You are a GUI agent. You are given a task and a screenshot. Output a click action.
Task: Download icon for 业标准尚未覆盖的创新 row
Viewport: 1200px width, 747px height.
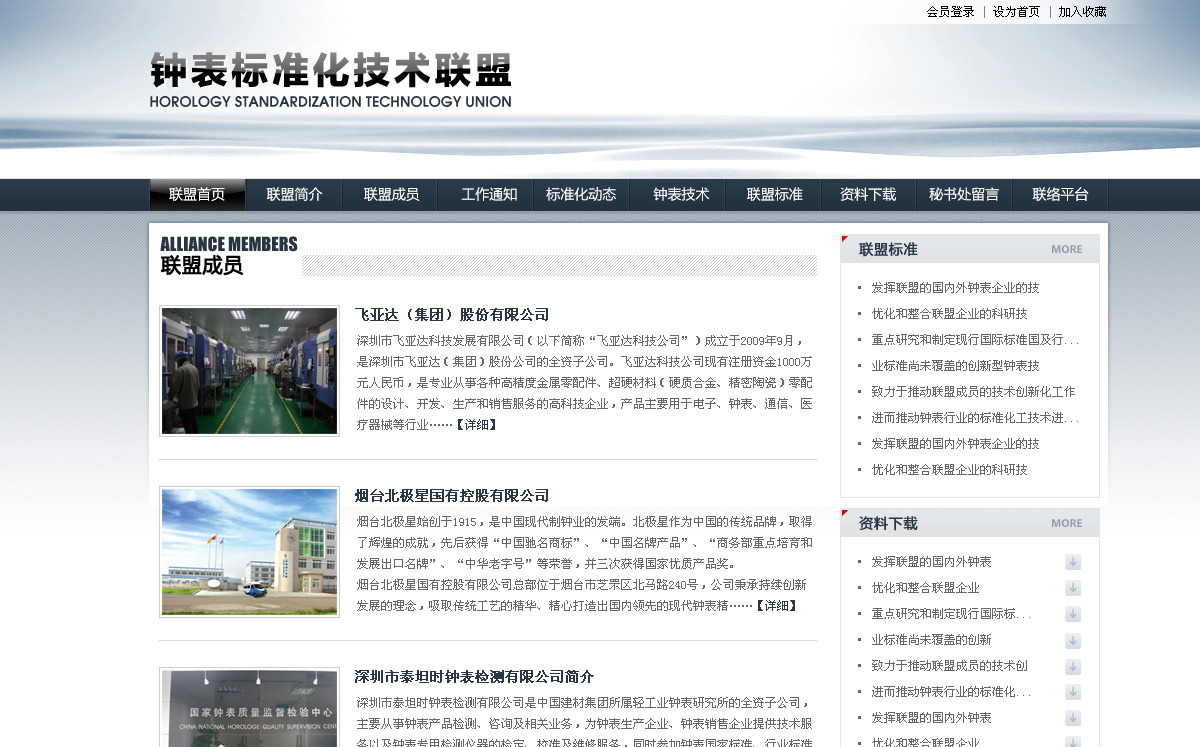1073,640
